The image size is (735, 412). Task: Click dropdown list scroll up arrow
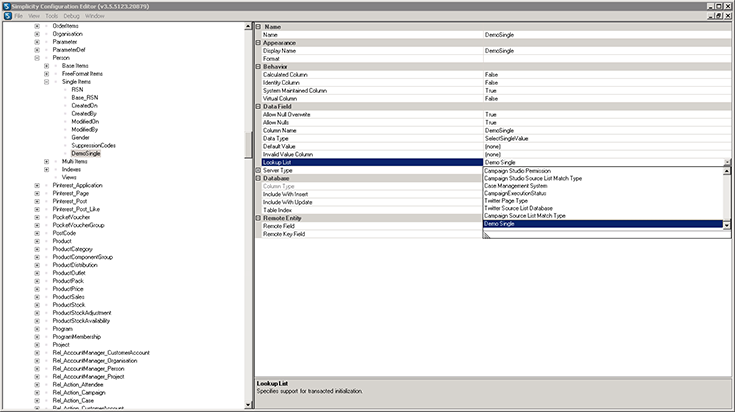(727, 171)
